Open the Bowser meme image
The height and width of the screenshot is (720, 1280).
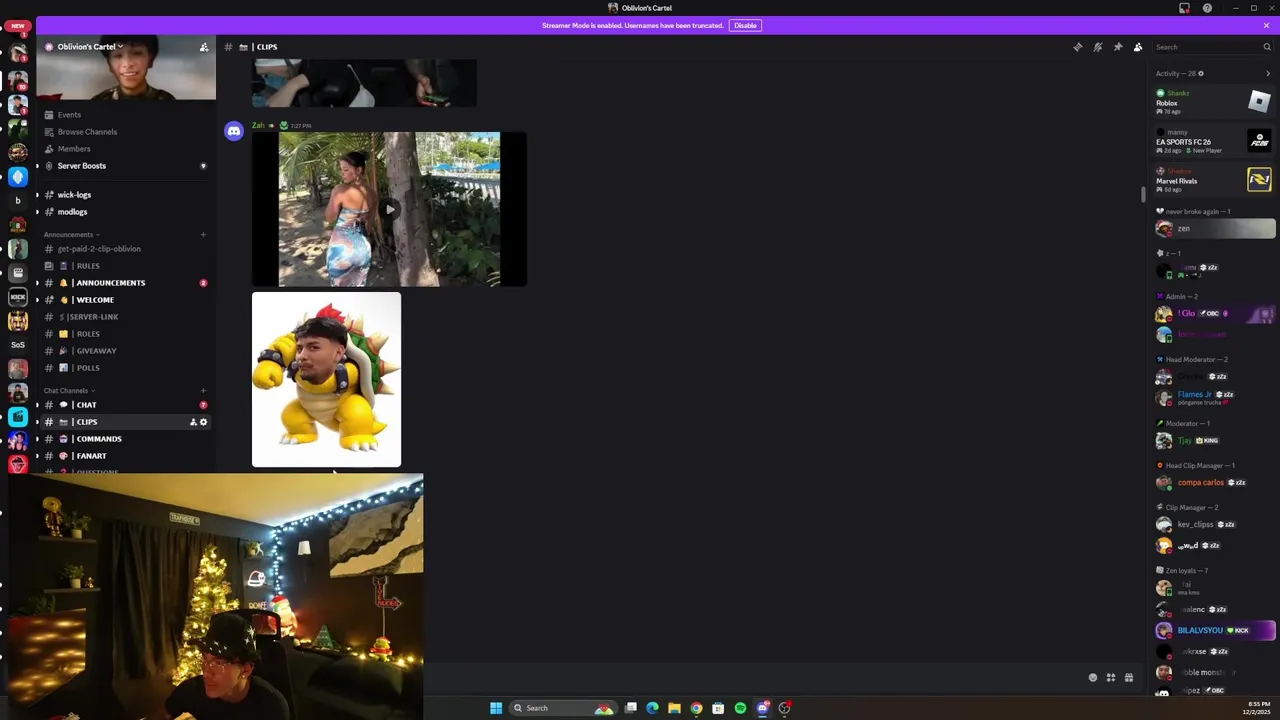point(326,380)
